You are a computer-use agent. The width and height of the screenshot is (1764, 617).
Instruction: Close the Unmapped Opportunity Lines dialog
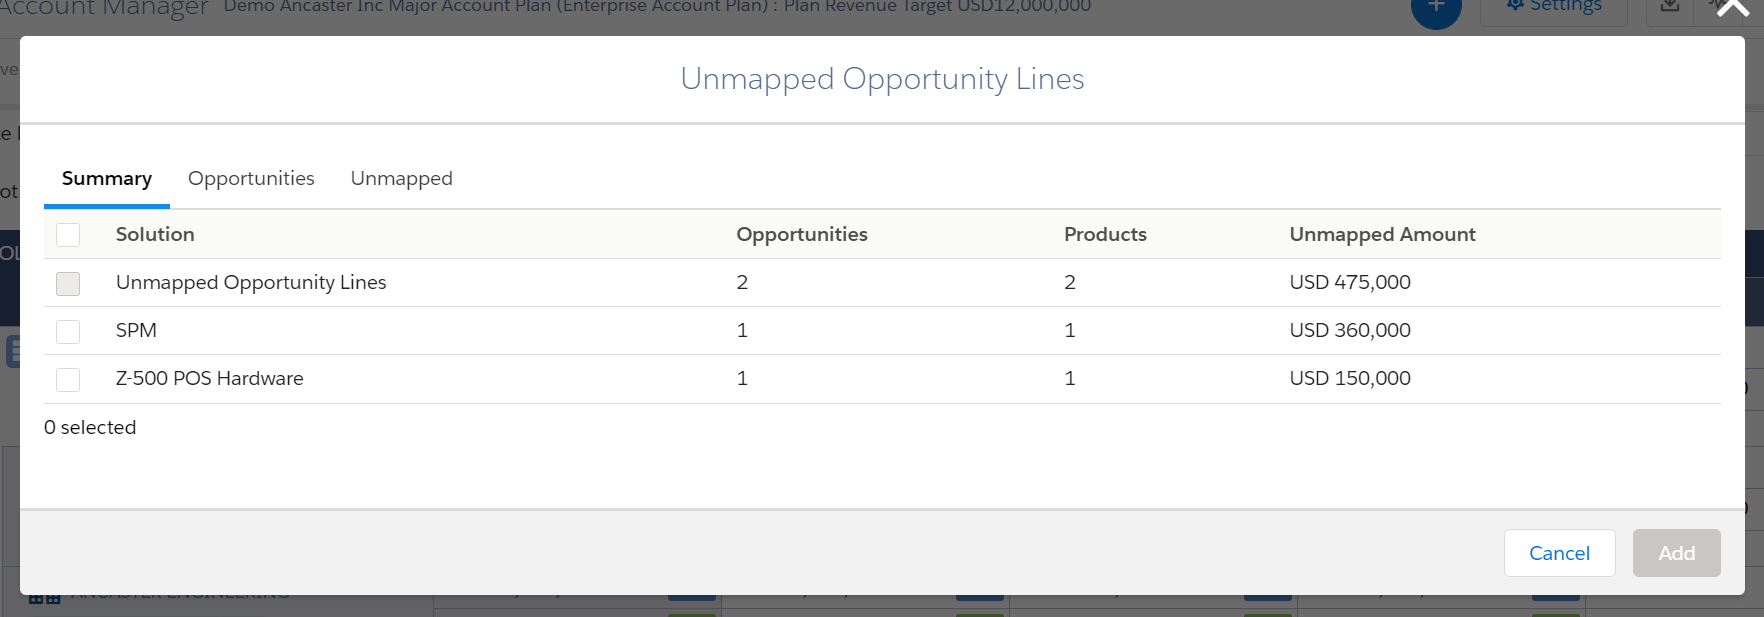[1732, 8]
